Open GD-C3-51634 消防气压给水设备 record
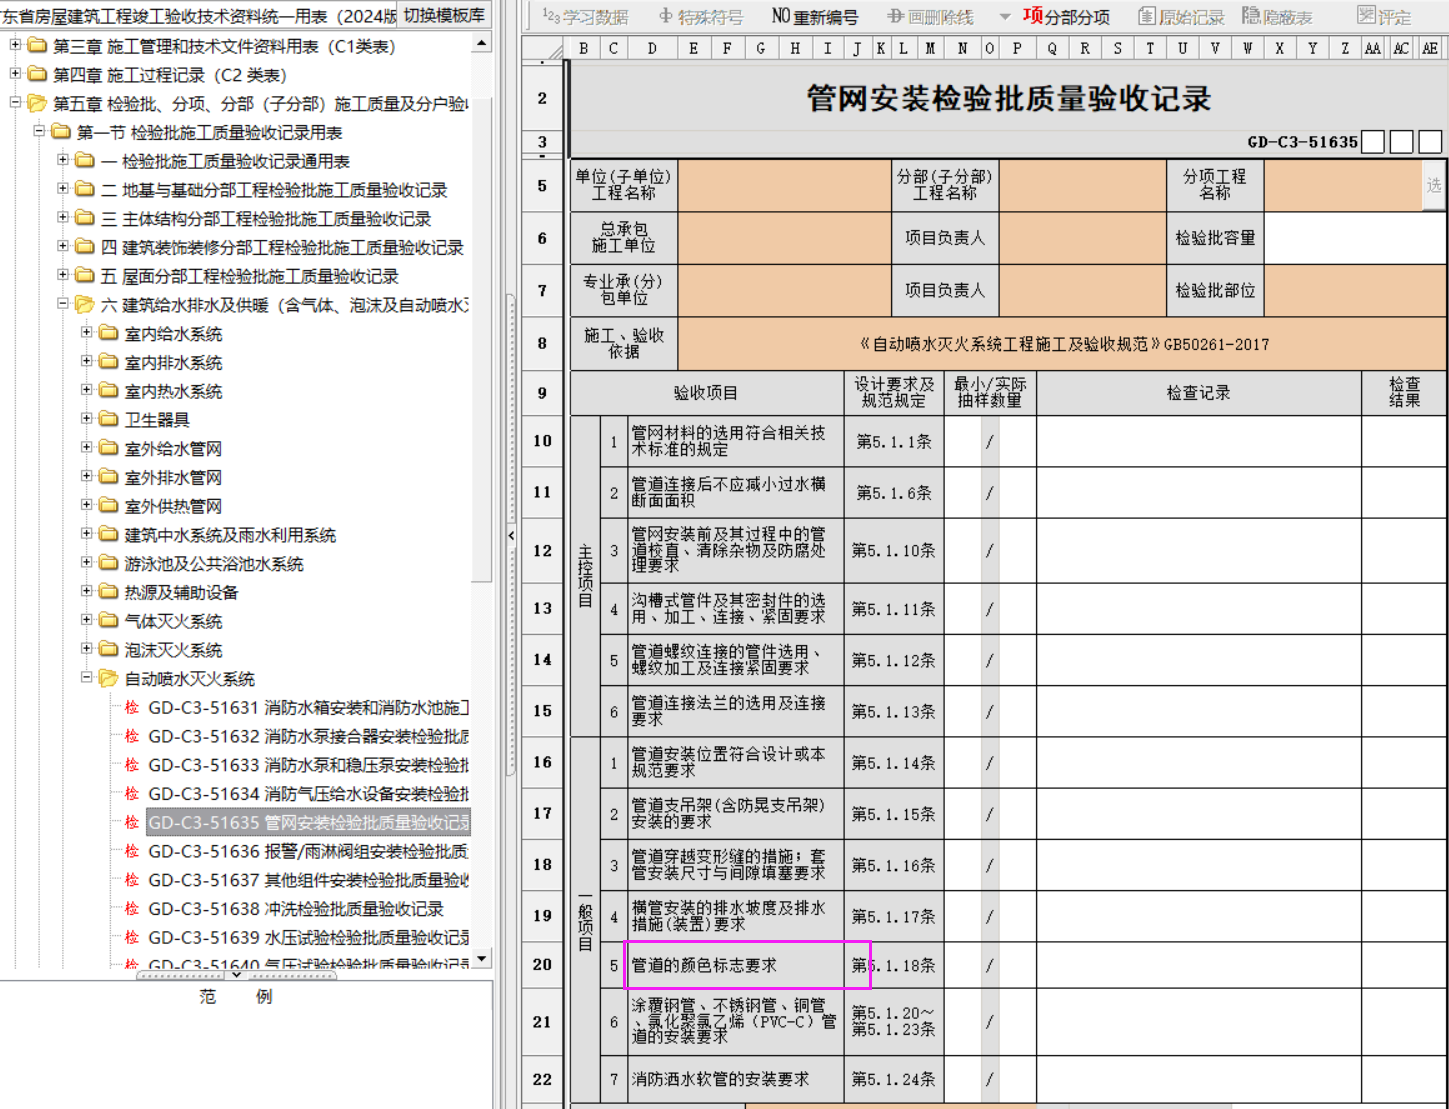Image resolution: width=1449 pixels, height=1109 pixels. (308, 794)
